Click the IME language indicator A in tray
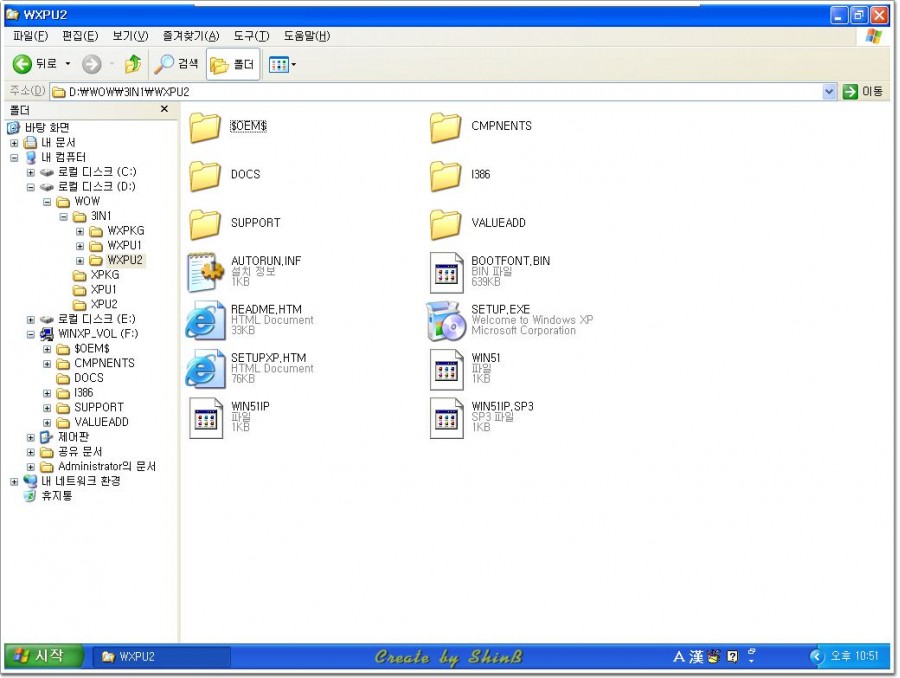Viewport: 900px width, 678px height. [x=678, y=657]
